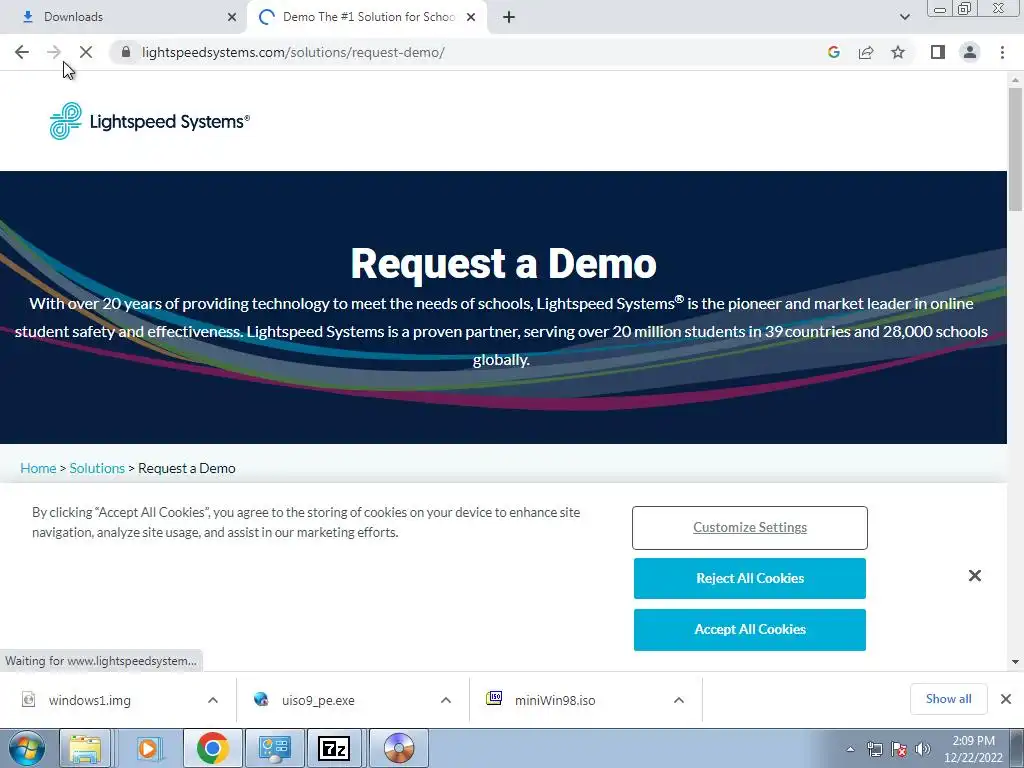Click the page vertical scrollbar thumb
The height and width of the screenshot is (768, 1024).
tap(1015, 150)
